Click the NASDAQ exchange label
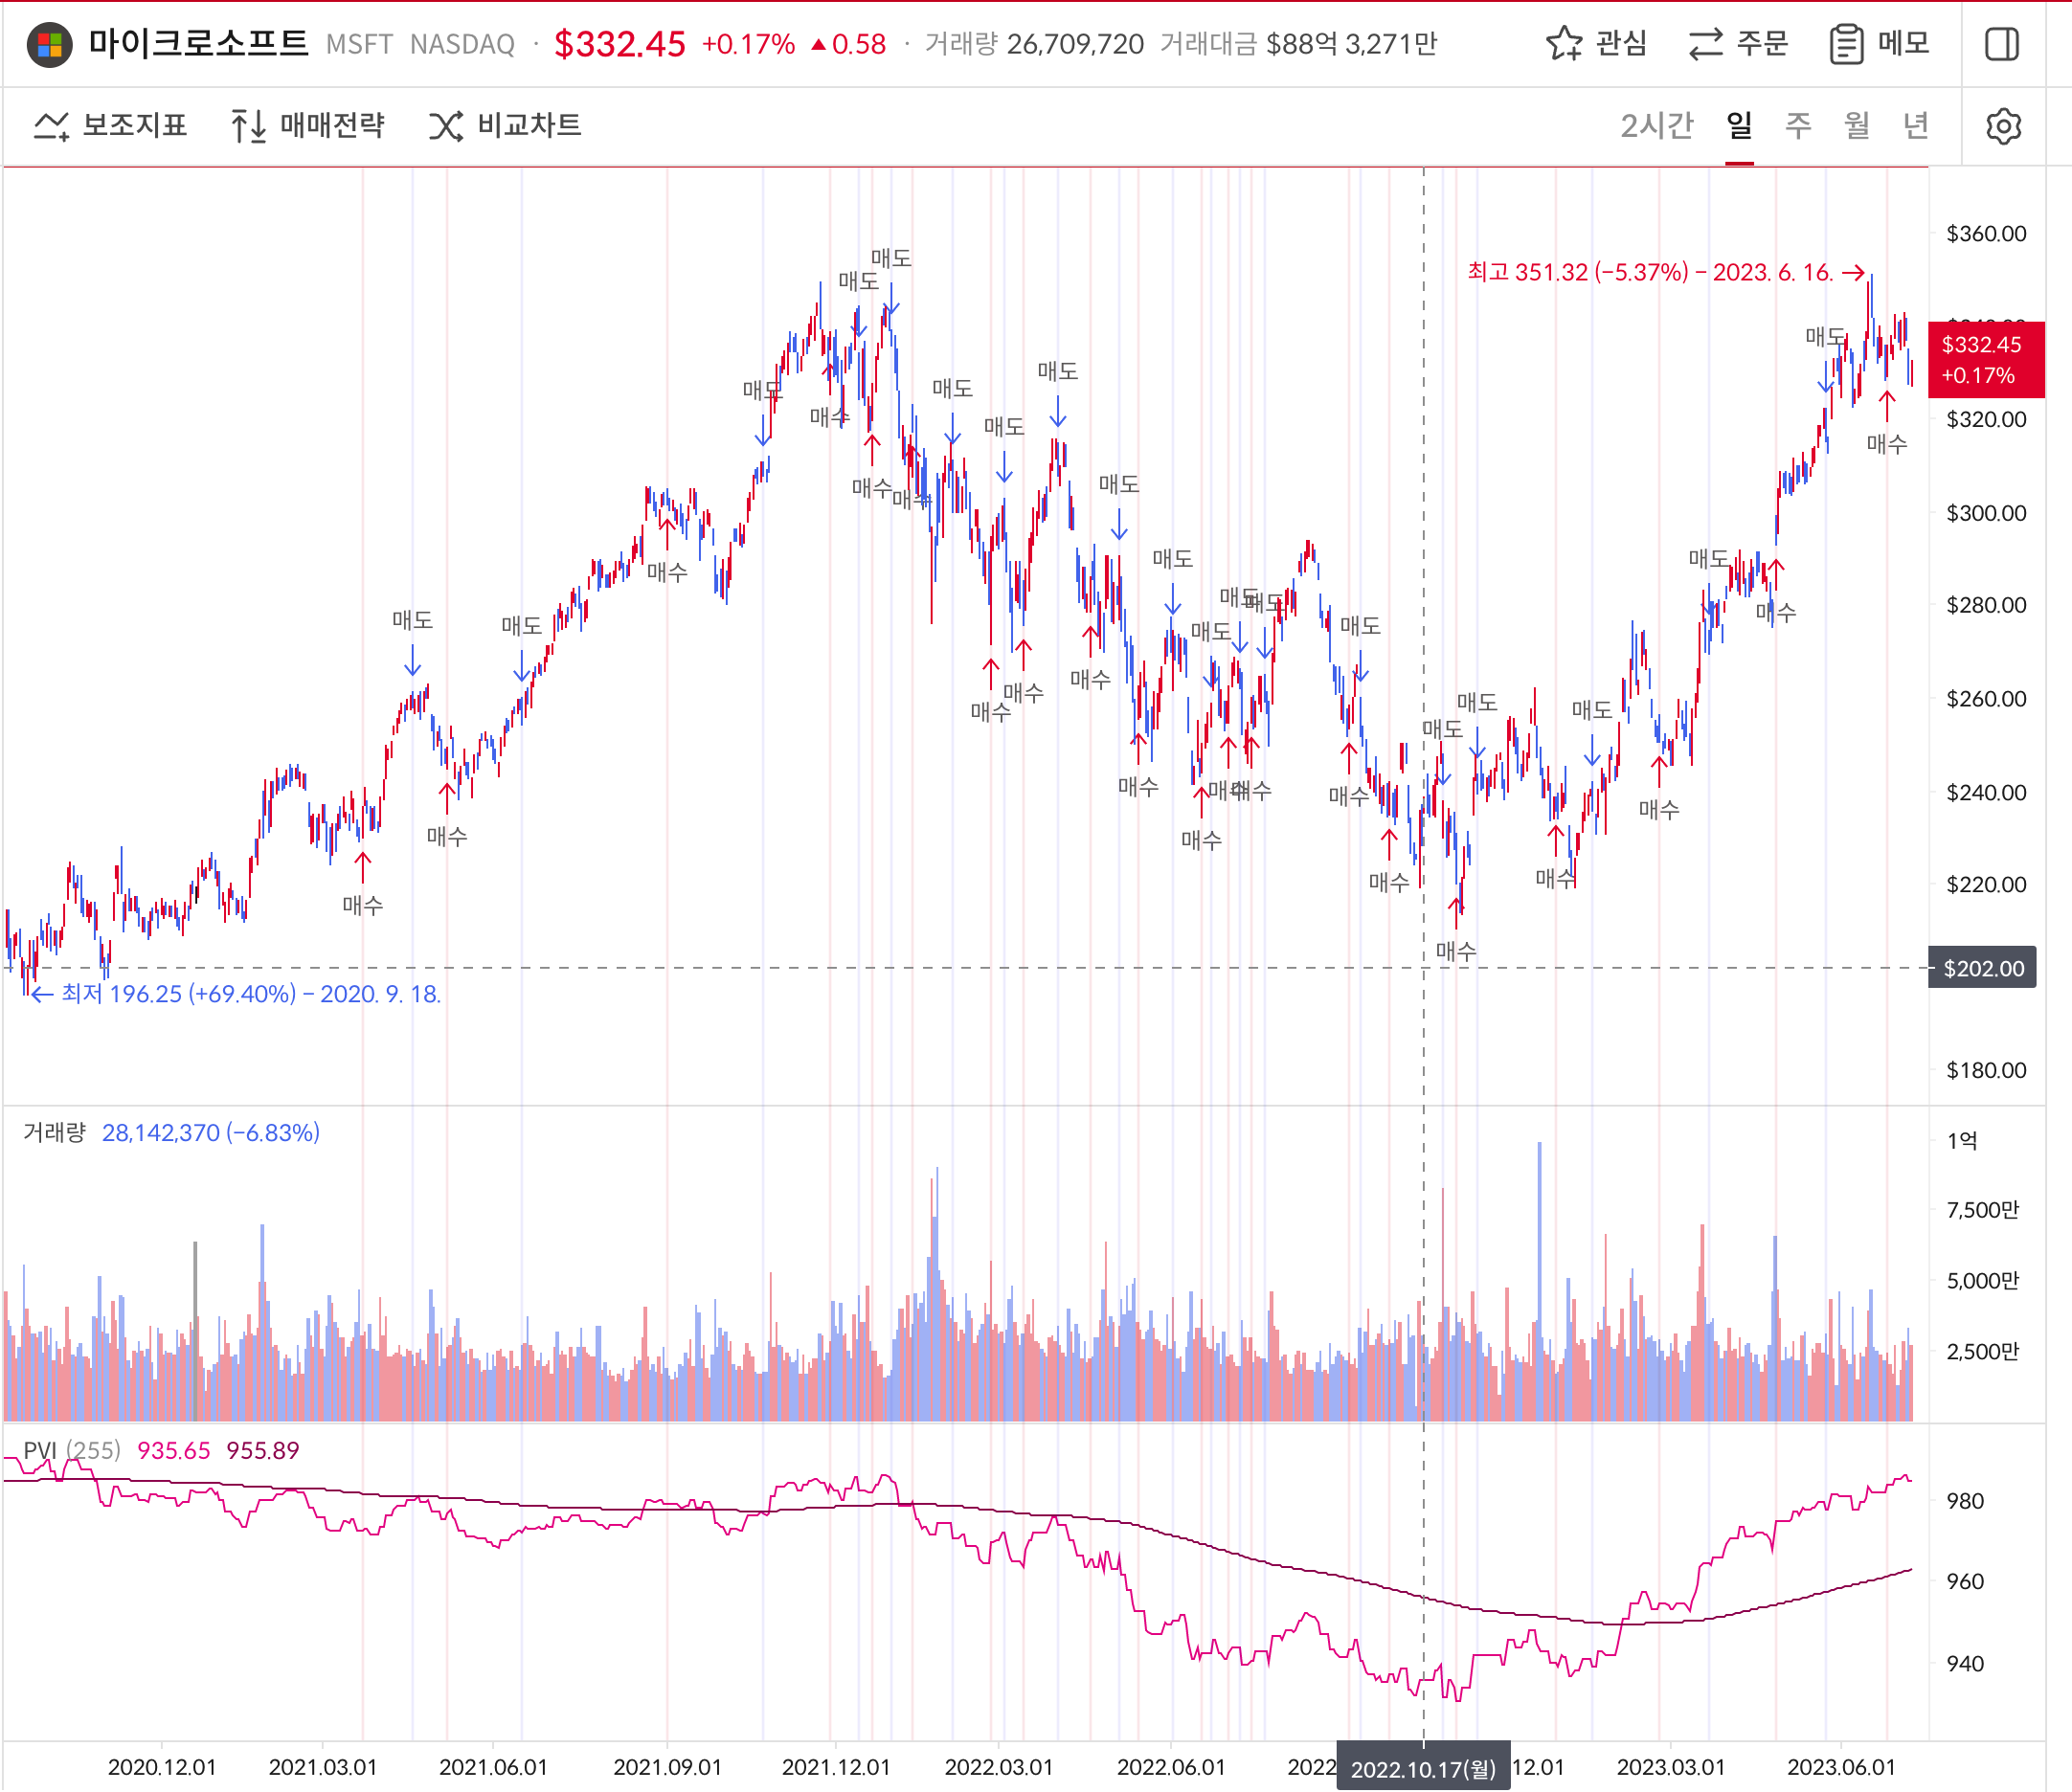This screenshot has height=1792, width=2072. tap(462, 45)
